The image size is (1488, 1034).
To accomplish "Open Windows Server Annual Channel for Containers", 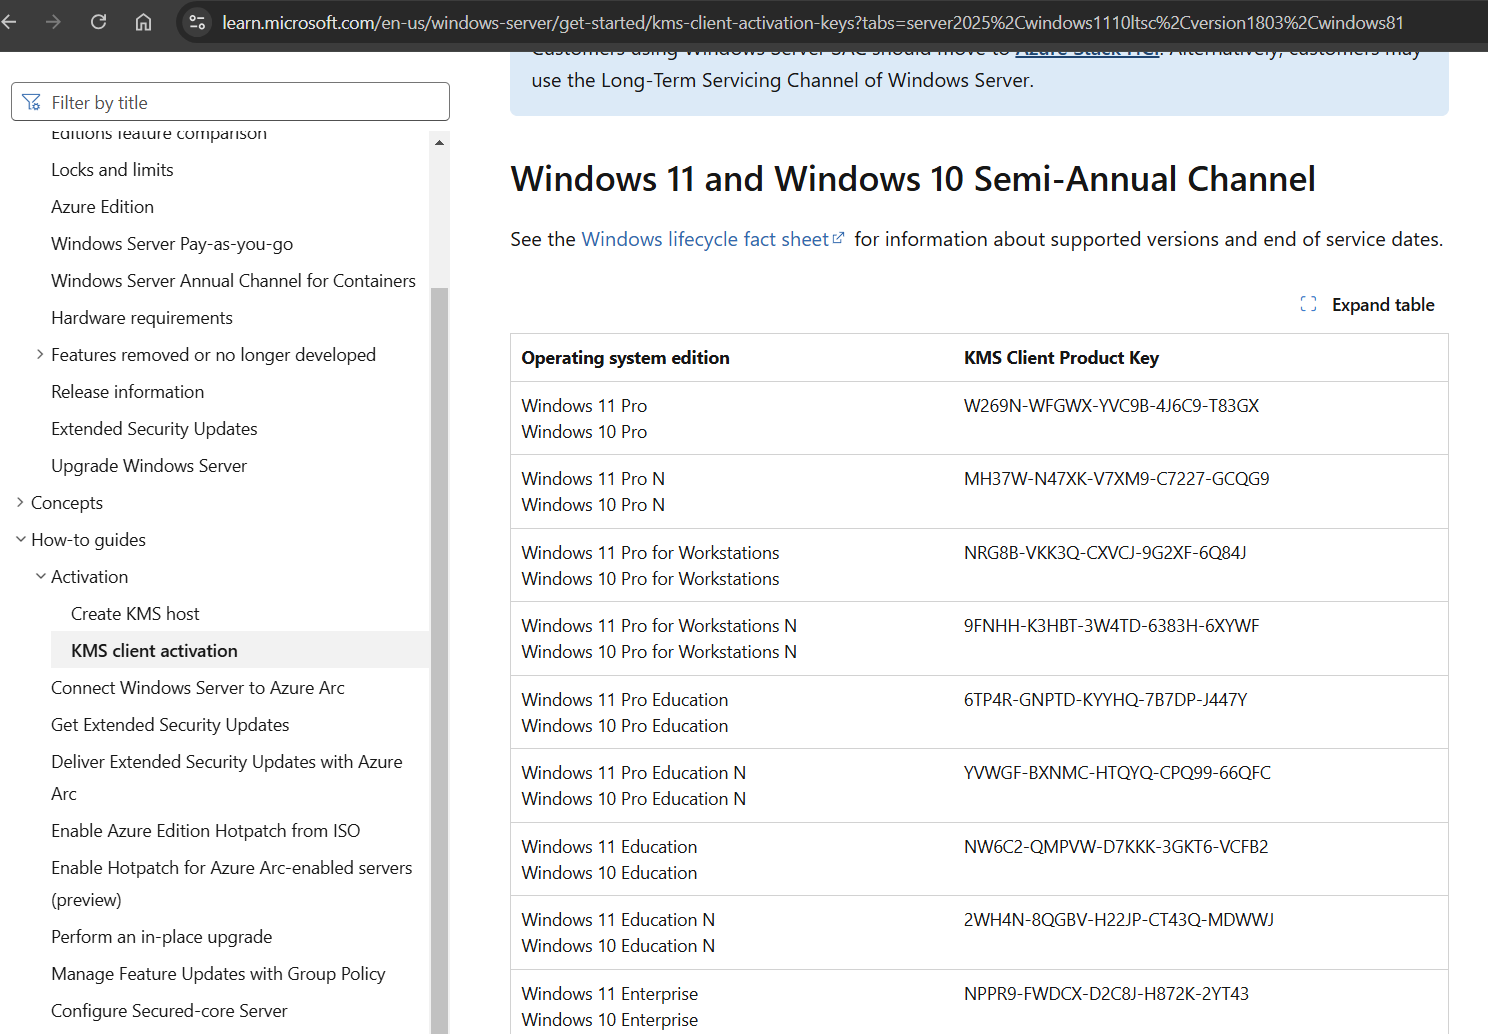I will pos(233,281).
